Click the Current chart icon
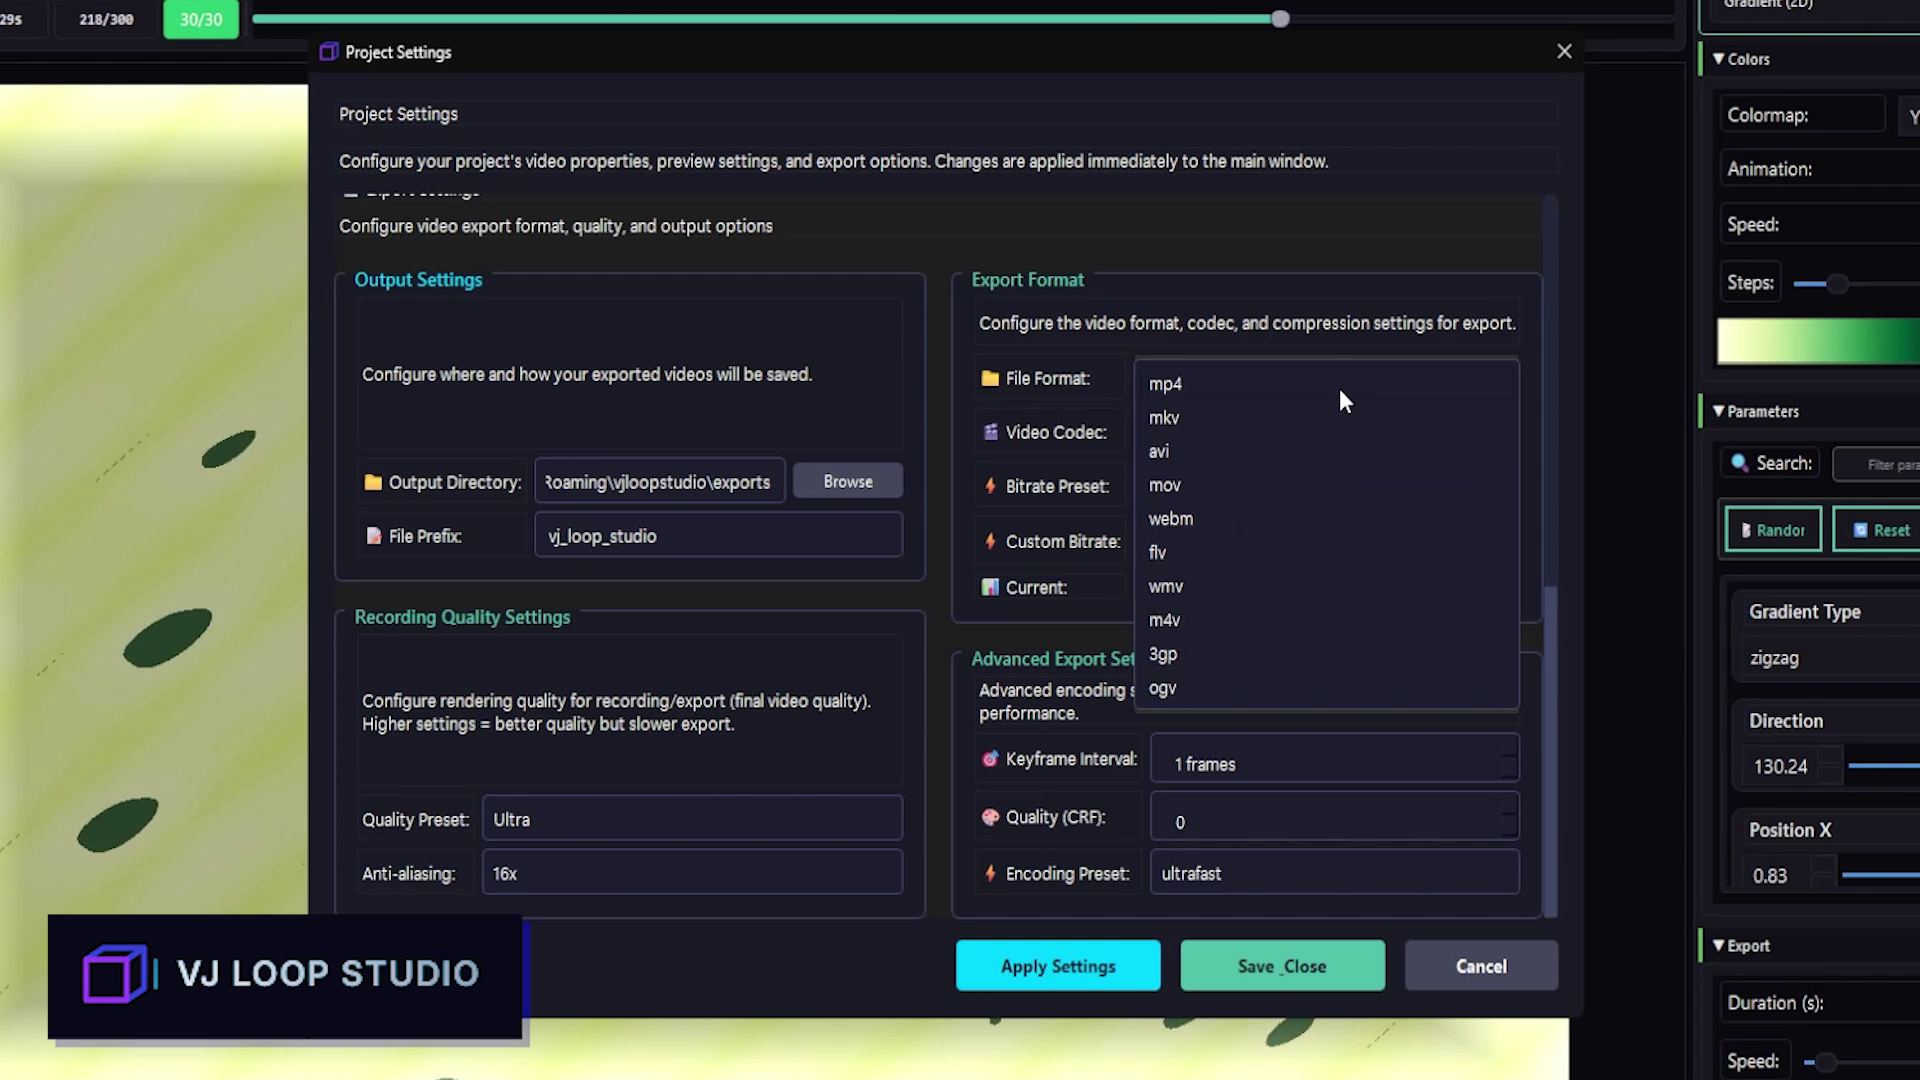The height and width of the screenshot is (1080, 1920). point(990,587)
